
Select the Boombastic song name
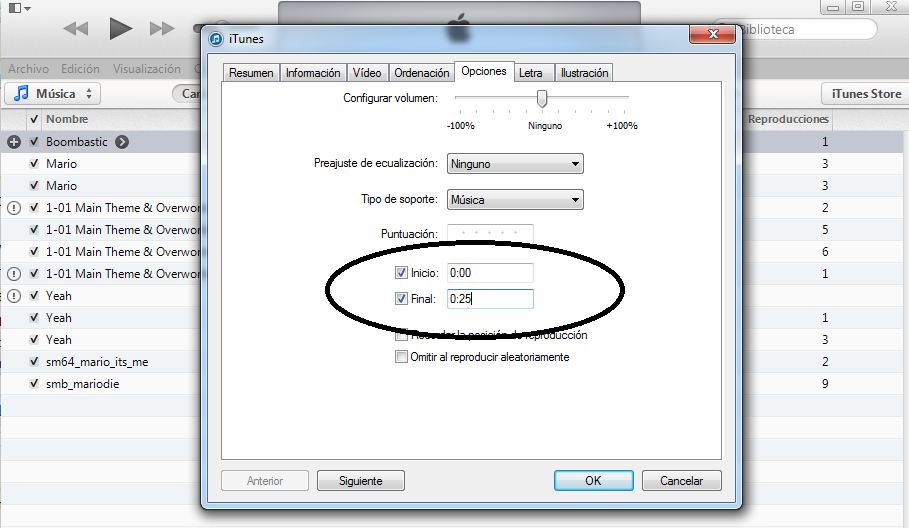pos(77,141)
